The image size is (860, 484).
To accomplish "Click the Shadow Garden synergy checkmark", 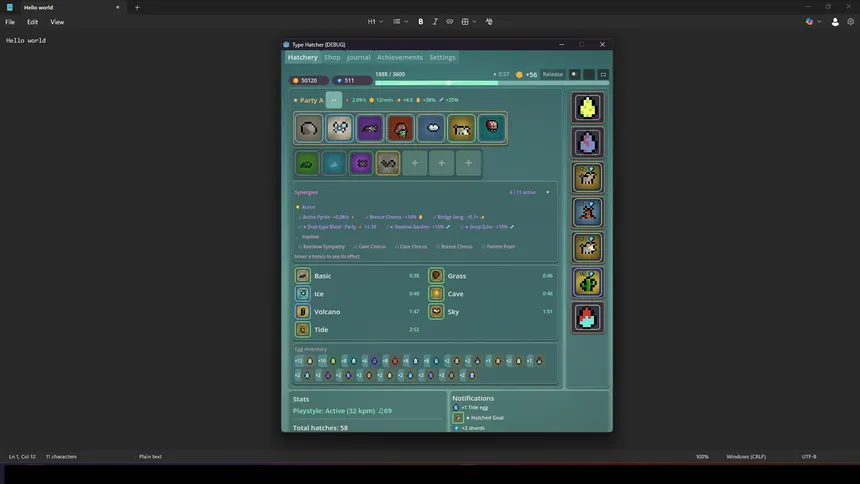I will 387,227.
